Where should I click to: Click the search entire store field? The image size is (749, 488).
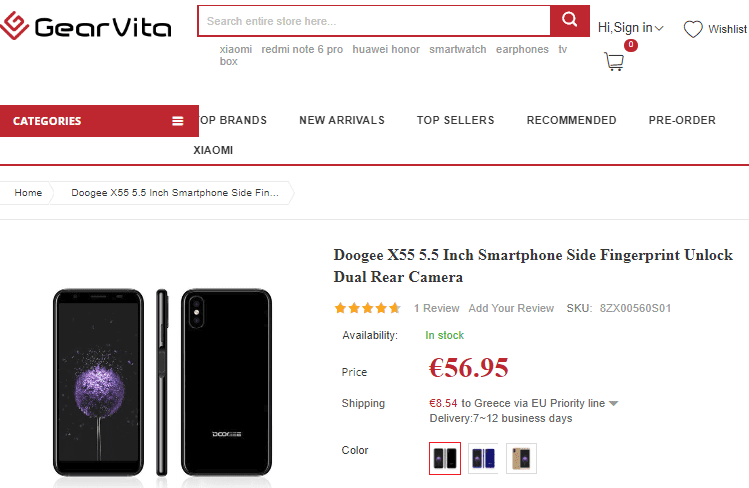point(373,20)
